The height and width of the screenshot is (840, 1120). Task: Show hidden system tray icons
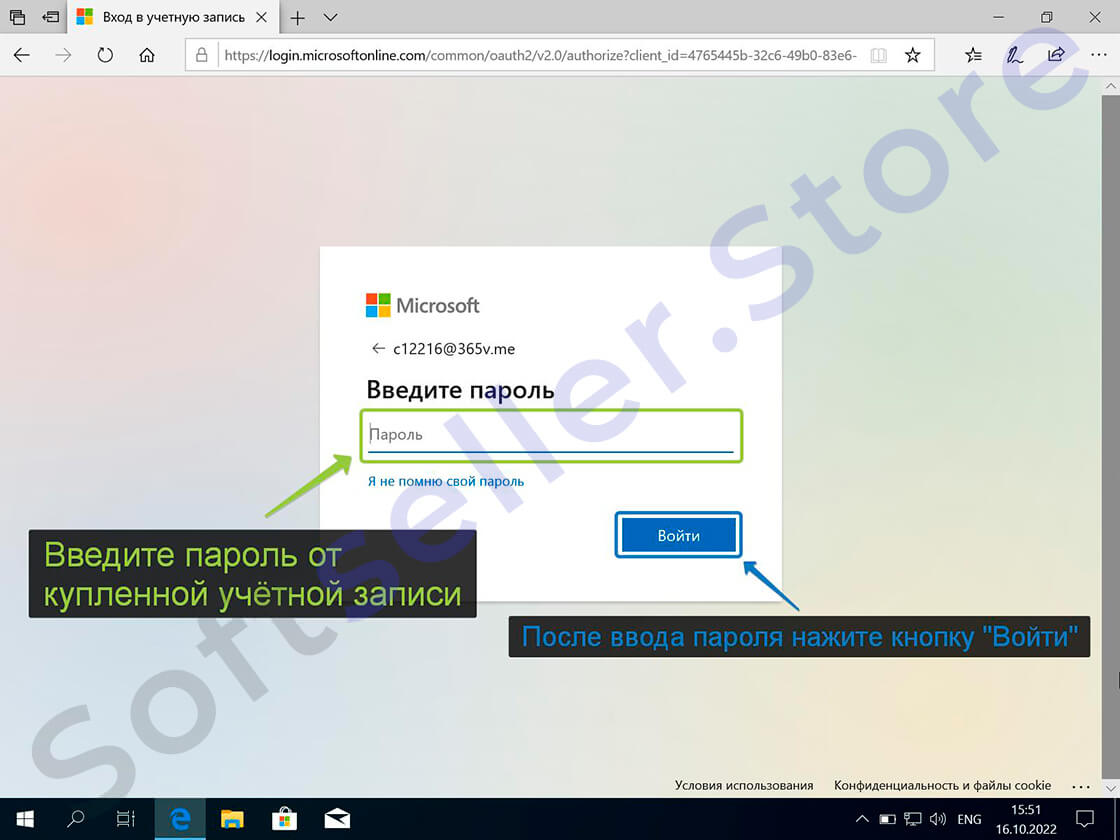[862, 819]
